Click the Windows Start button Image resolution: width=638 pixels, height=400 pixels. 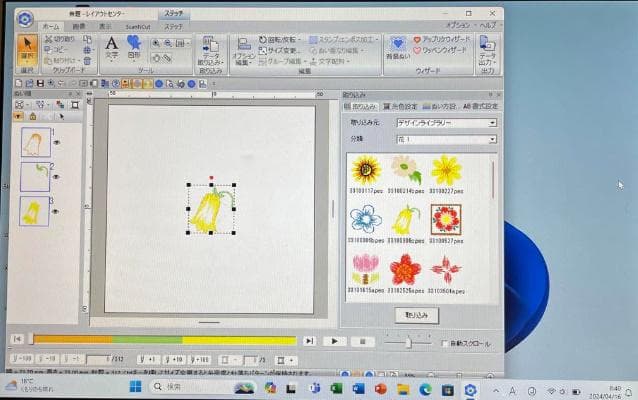click(135, 387)
